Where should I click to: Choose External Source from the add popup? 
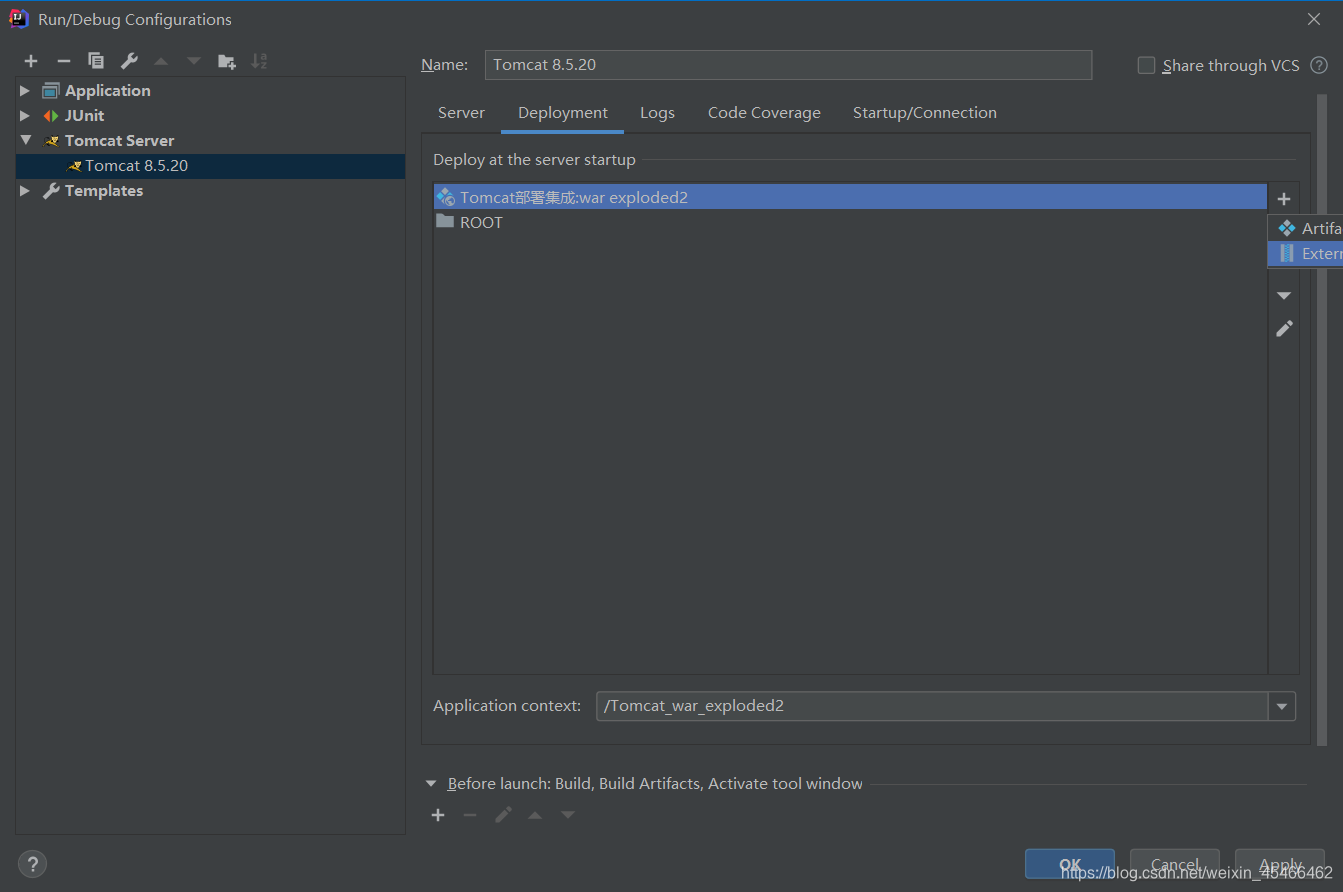pos(1306,254)
